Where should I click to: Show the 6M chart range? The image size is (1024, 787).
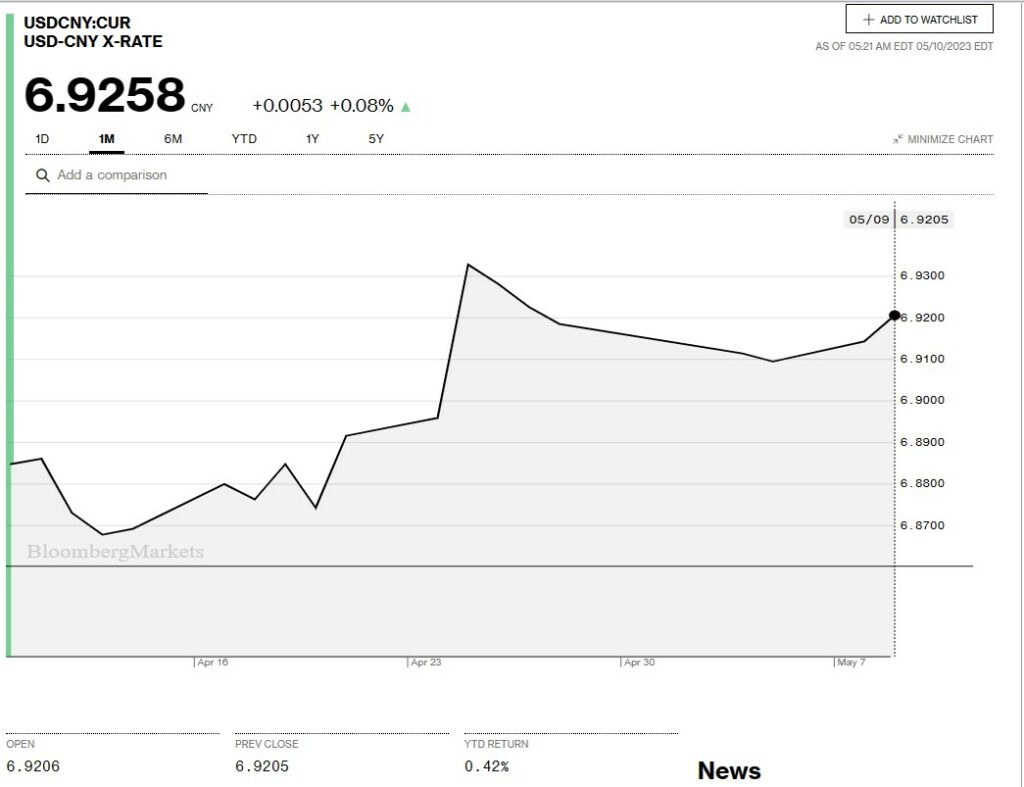tap(173, 139)
